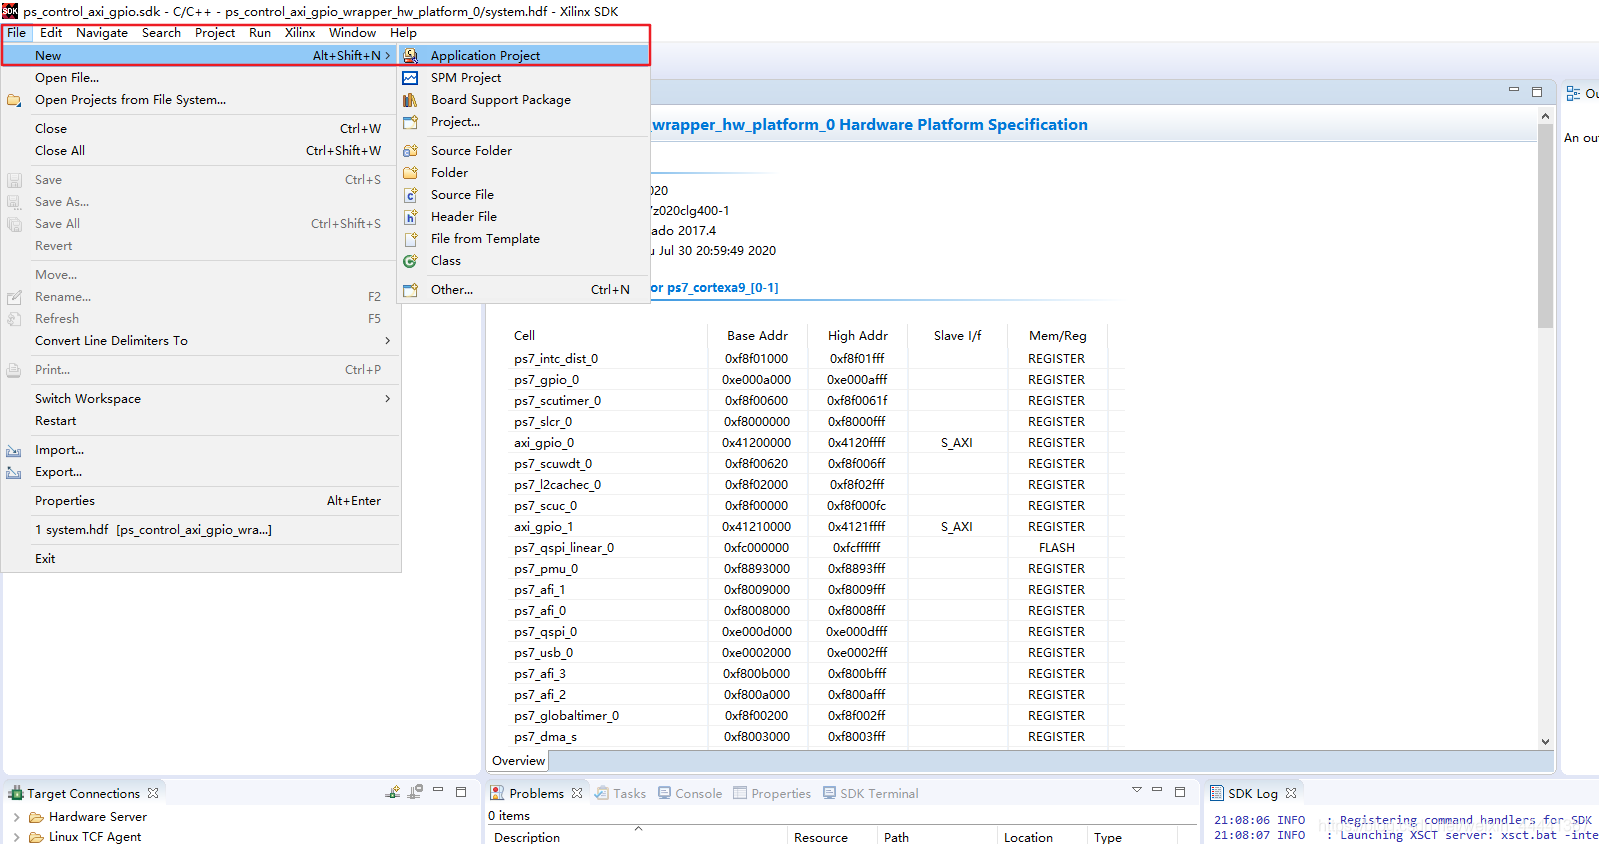
Task: Open the Help menu
Action: 403,33
